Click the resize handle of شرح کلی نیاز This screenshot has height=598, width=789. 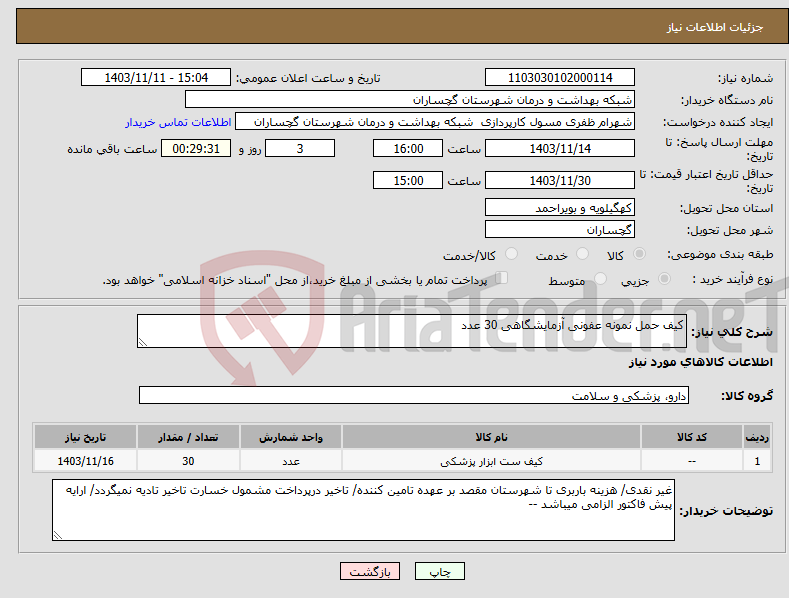pyautogui.click(x=143, y=342)
